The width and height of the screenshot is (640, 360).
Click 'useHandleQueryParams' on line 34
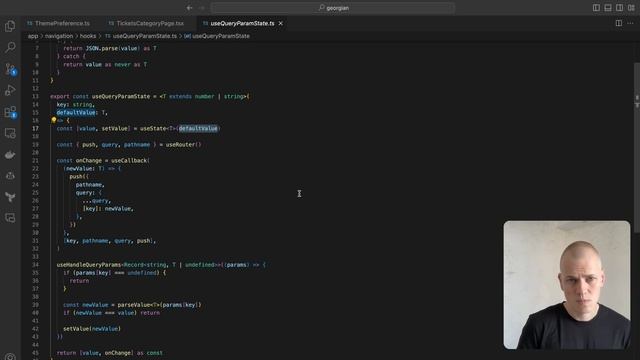pyautogui.click(x=89, y=264)
